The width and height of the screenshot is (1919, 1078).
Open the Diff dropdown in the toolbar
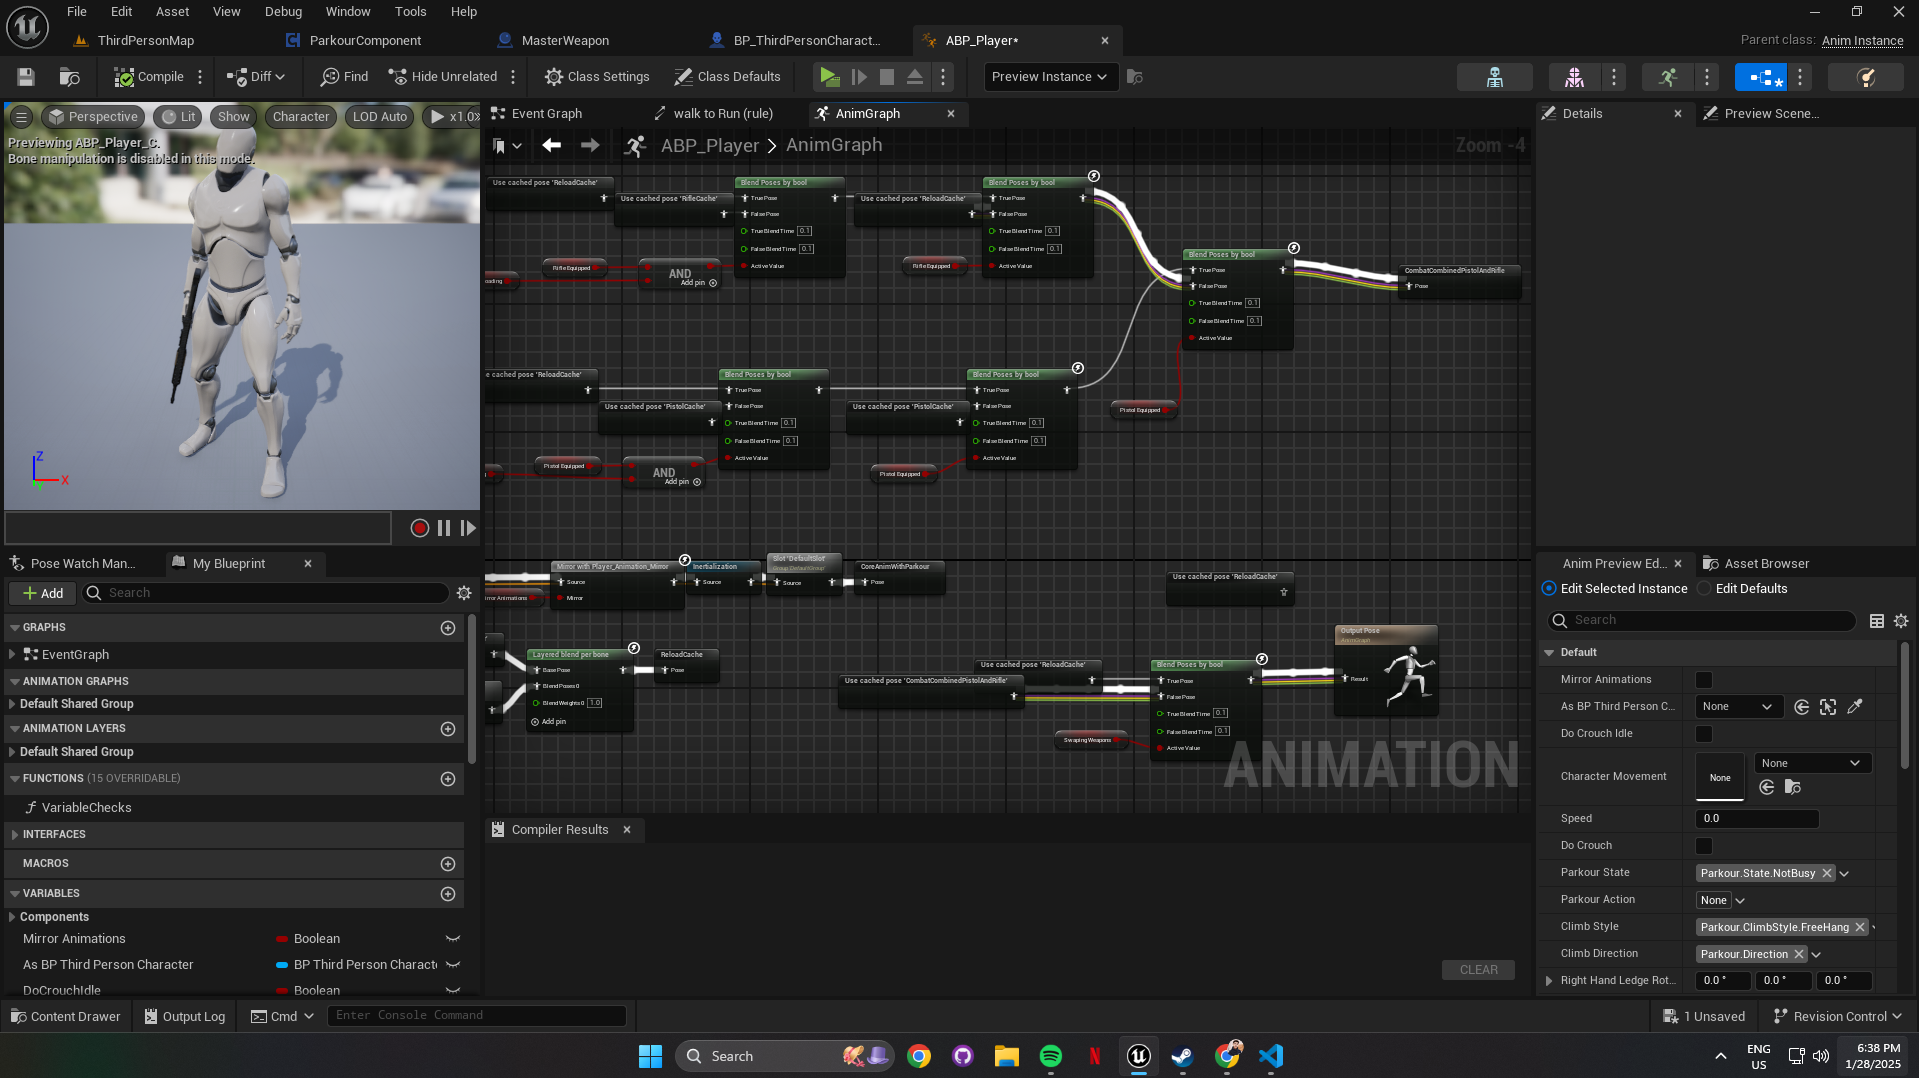[257, 77]
